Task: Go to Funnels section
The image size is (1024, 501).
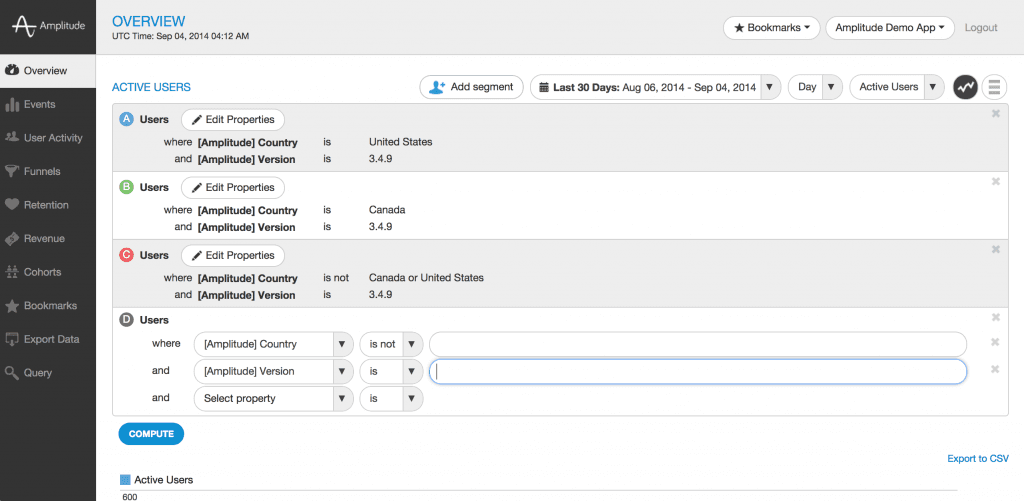Action: pos(41,171)
